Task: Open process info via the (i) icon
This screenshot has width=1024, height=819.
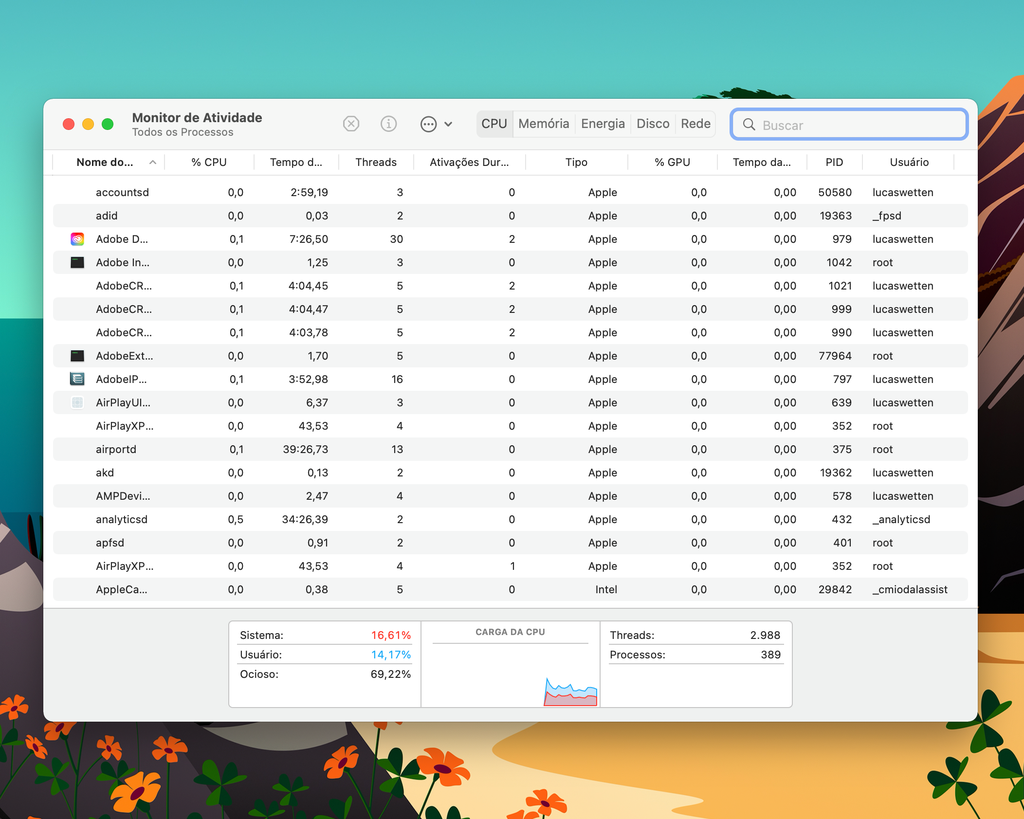Action: 389,123
